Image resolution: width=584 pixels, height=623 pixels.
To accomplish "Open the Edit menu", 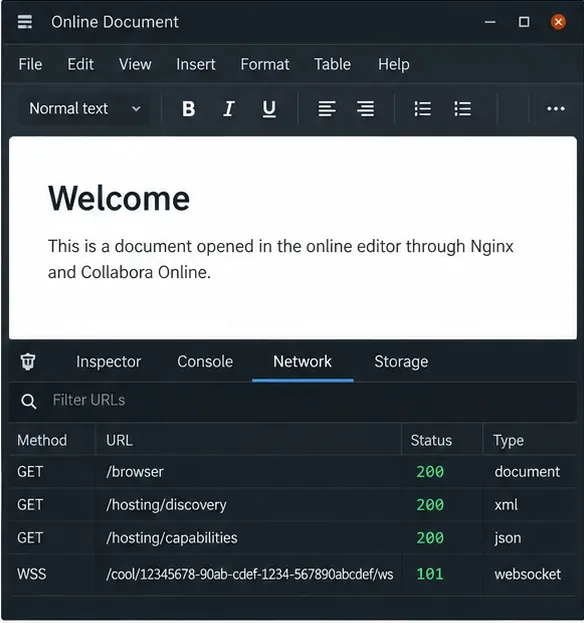I will click(x=81, y=64).
